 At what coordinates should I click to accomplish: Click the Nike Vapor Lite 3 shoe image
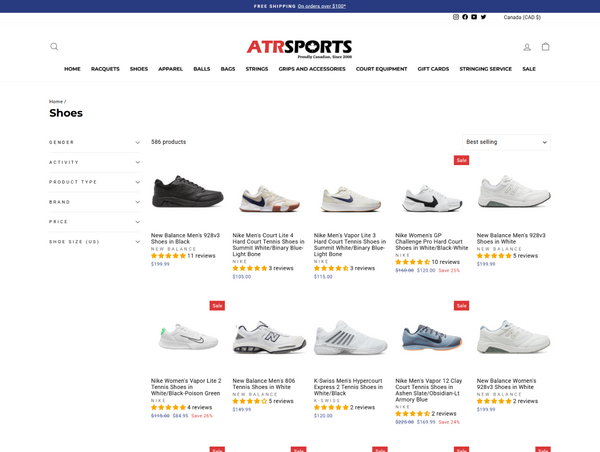[x=351, y=199]
